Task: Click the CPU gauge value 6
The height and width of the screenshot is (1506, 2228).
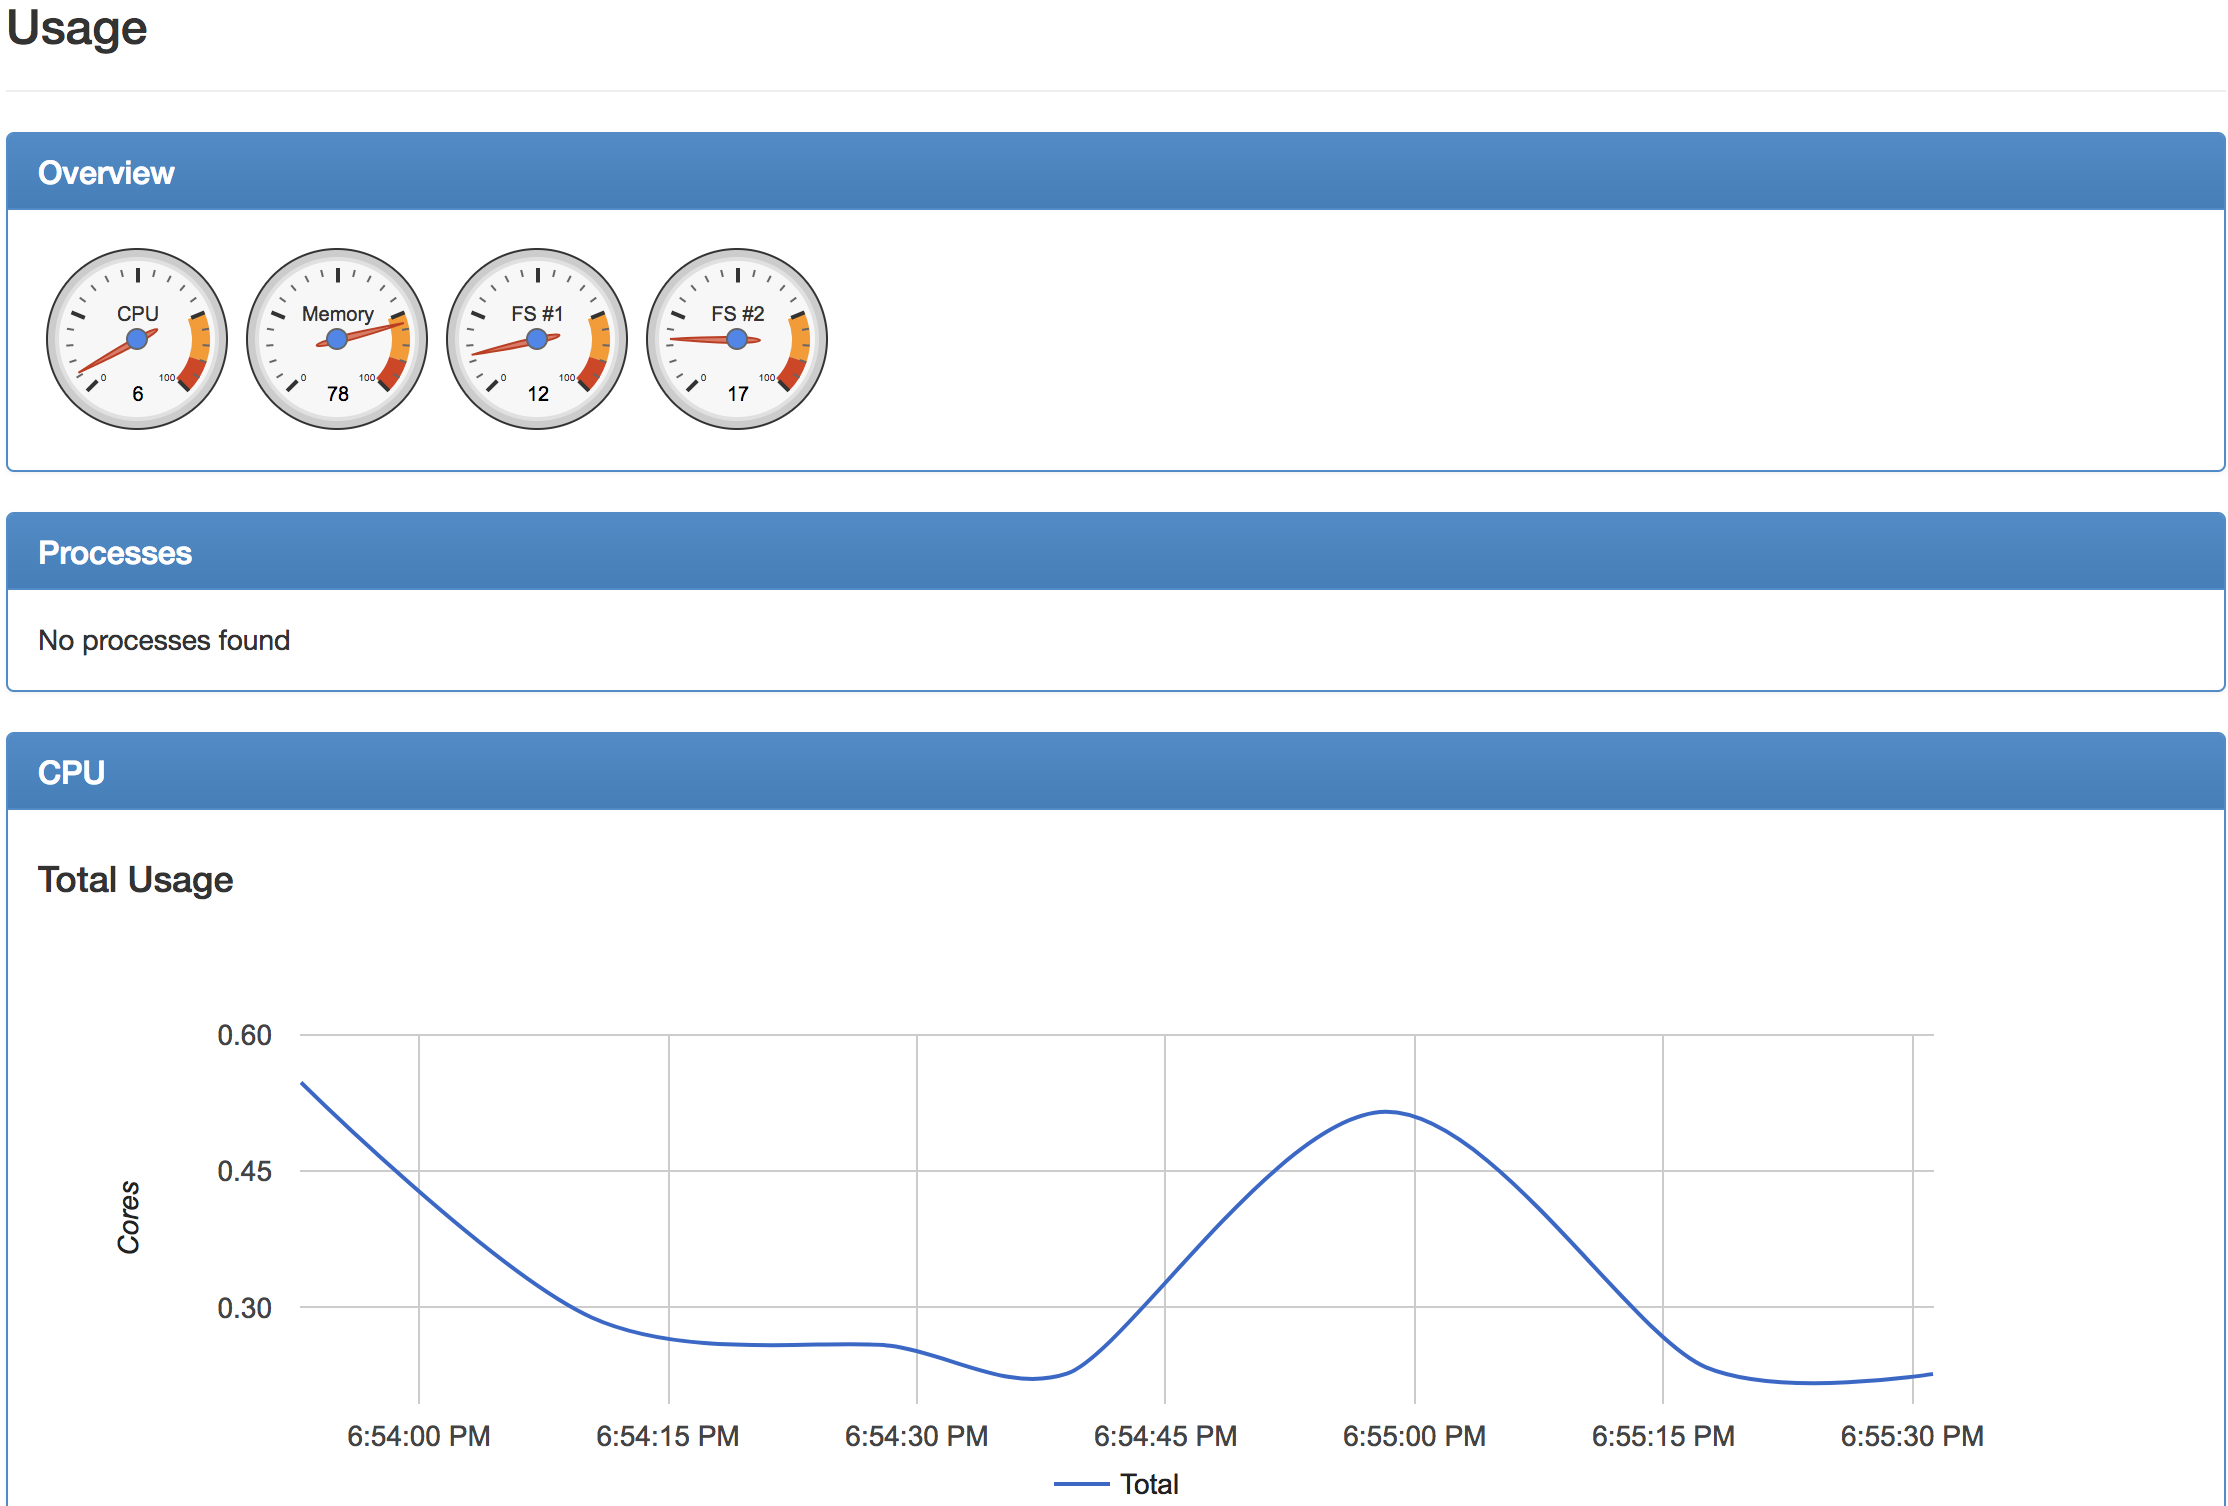Action: coord(138,394)
